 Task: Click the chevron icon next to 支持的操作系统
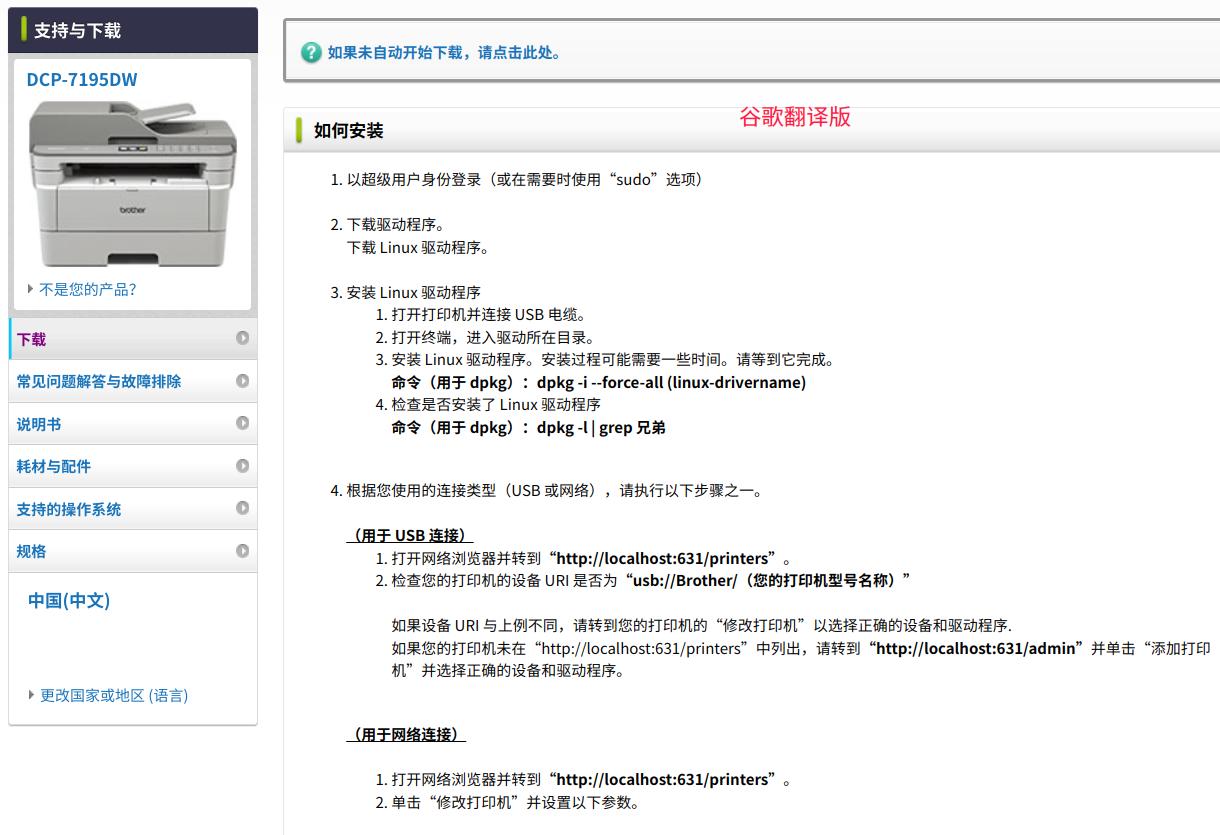point(243,508)
